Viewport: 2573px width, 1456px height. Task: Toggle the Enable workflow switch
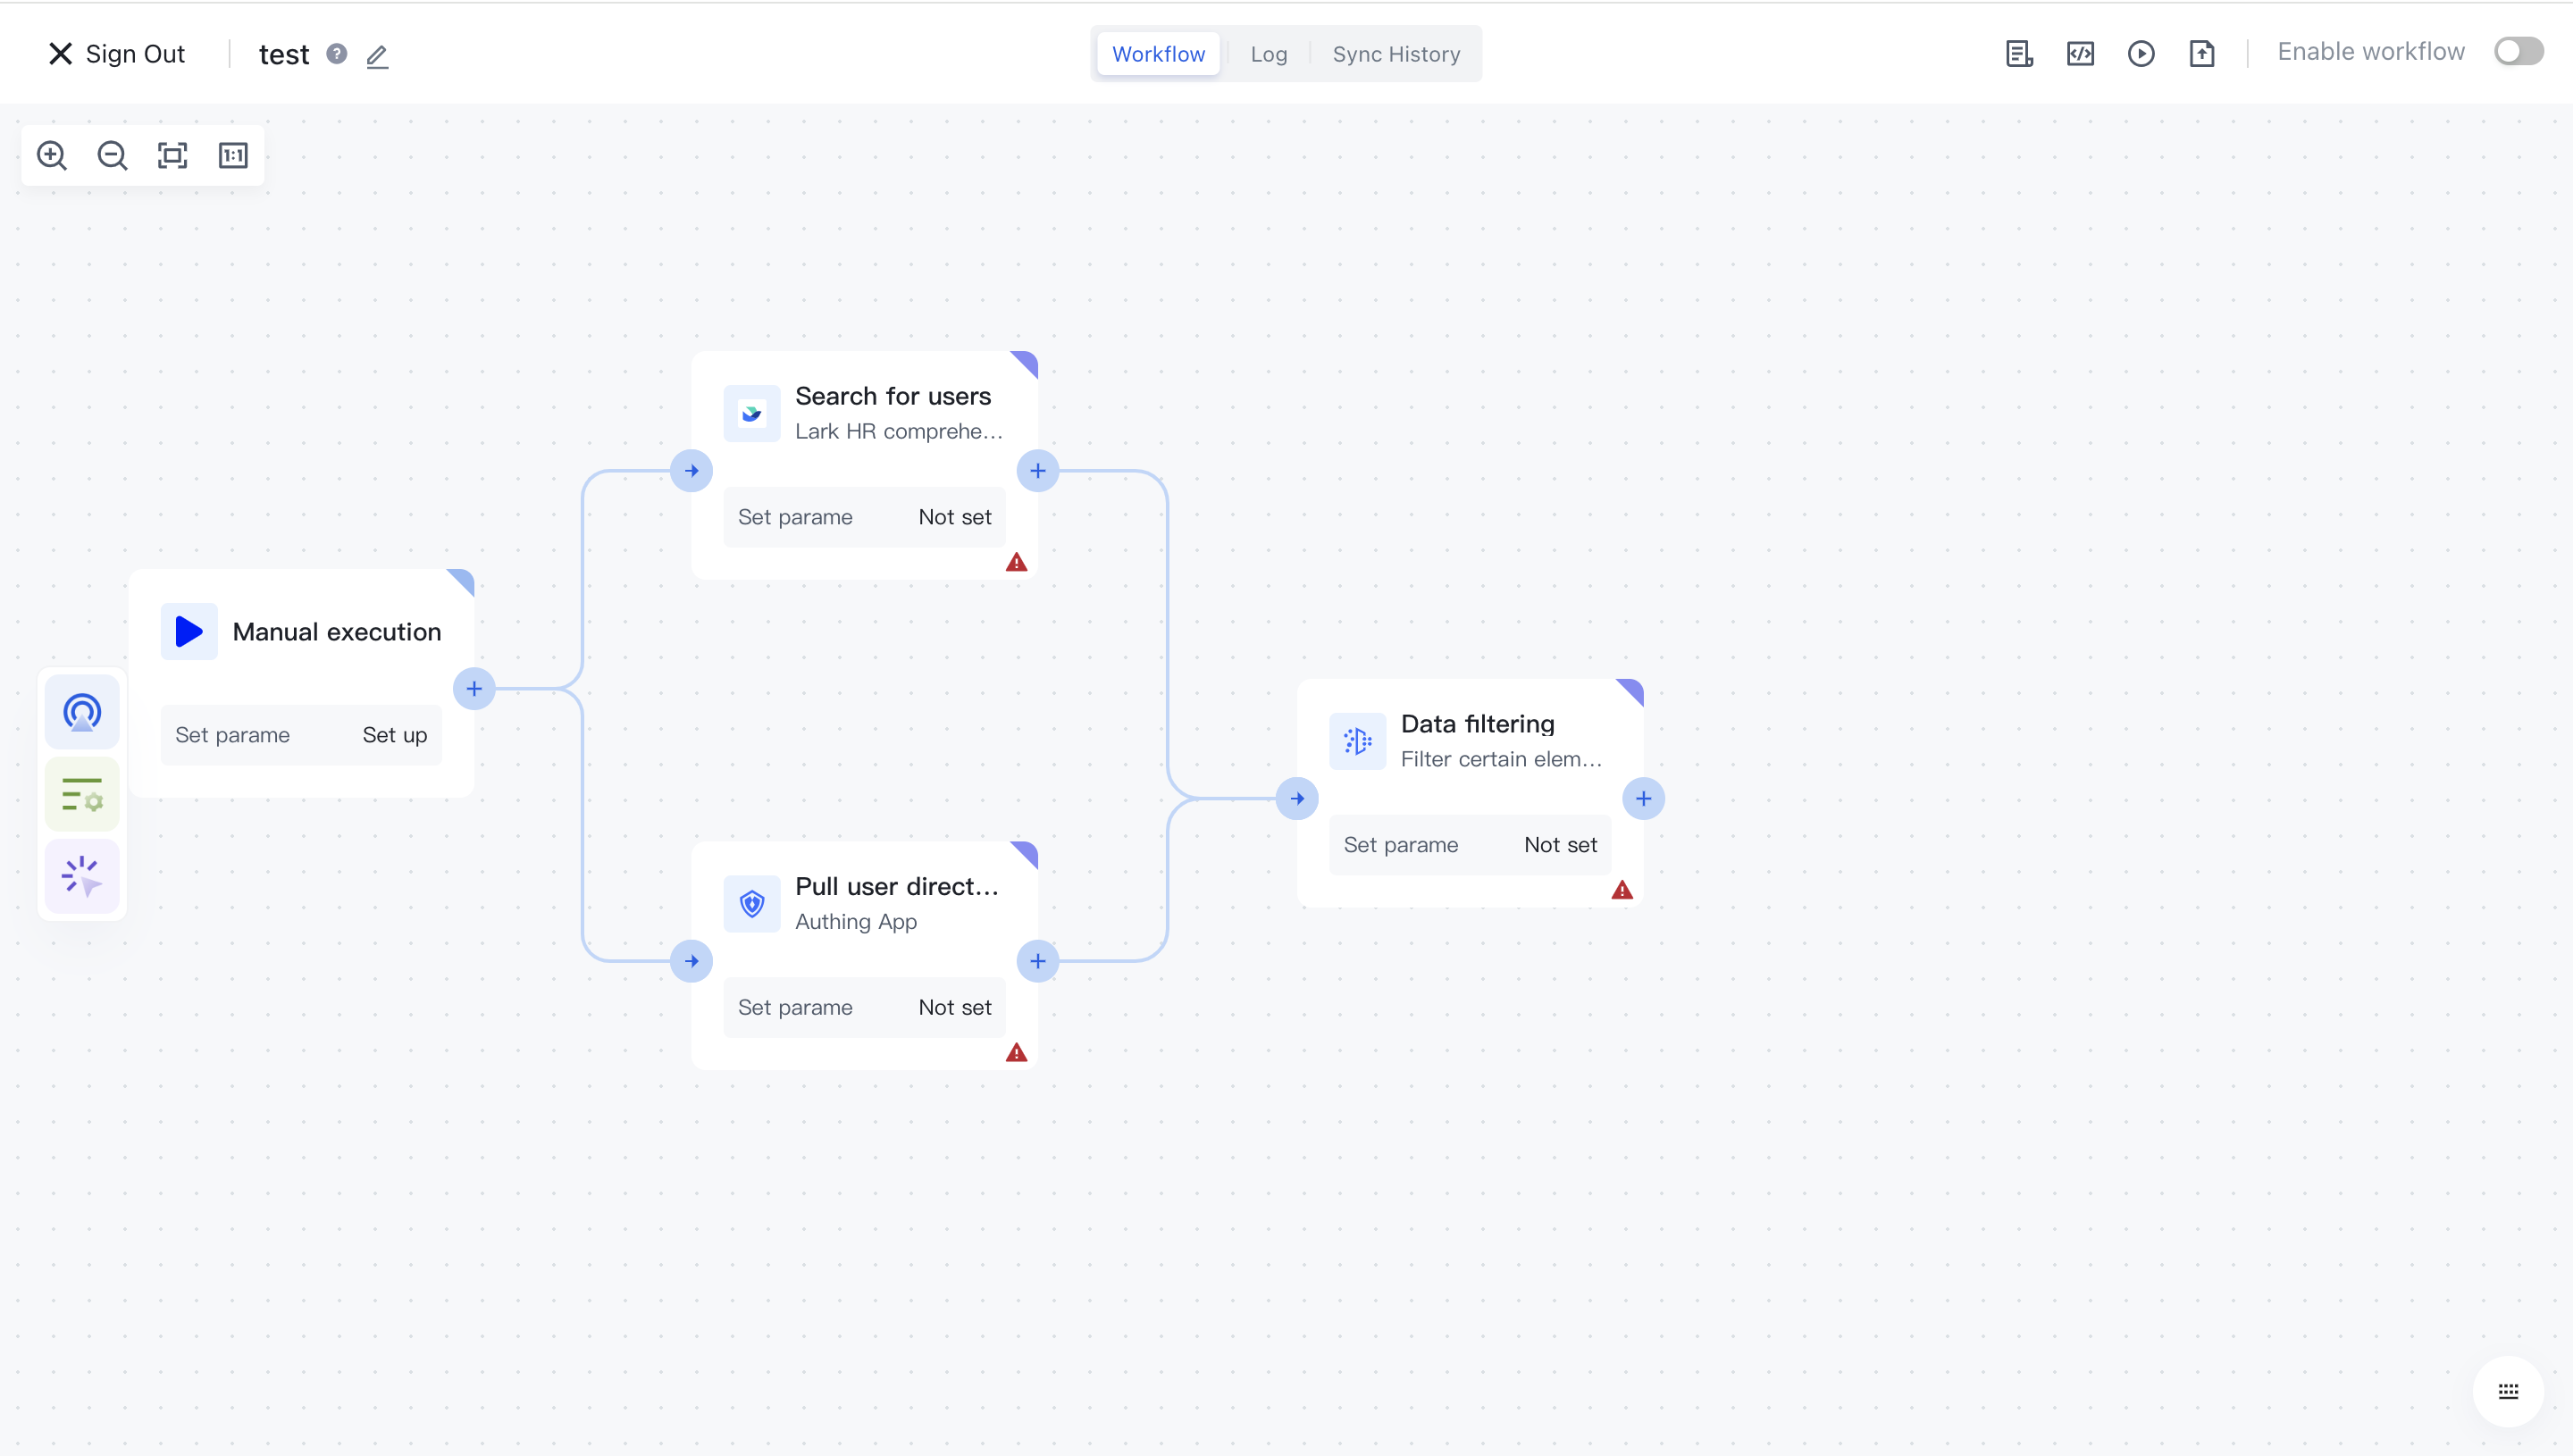(x=2517, y=51)
